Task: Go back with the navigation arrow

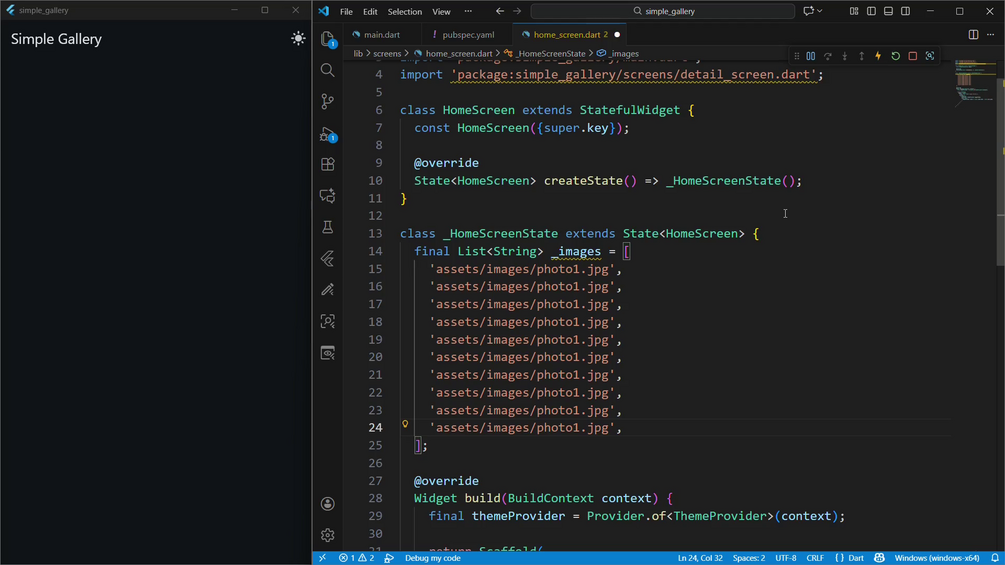Action: coord(500,11)
